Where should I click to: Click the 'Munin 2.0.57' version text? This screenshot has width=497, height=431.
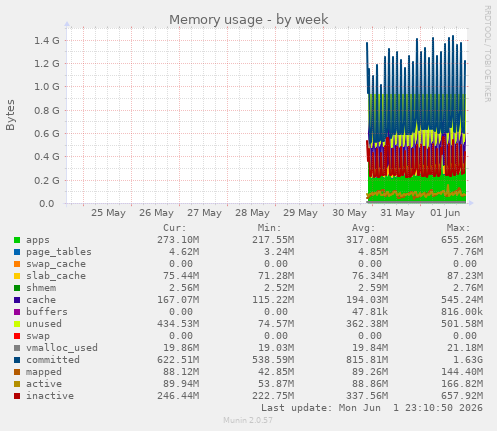pos(248,420)
